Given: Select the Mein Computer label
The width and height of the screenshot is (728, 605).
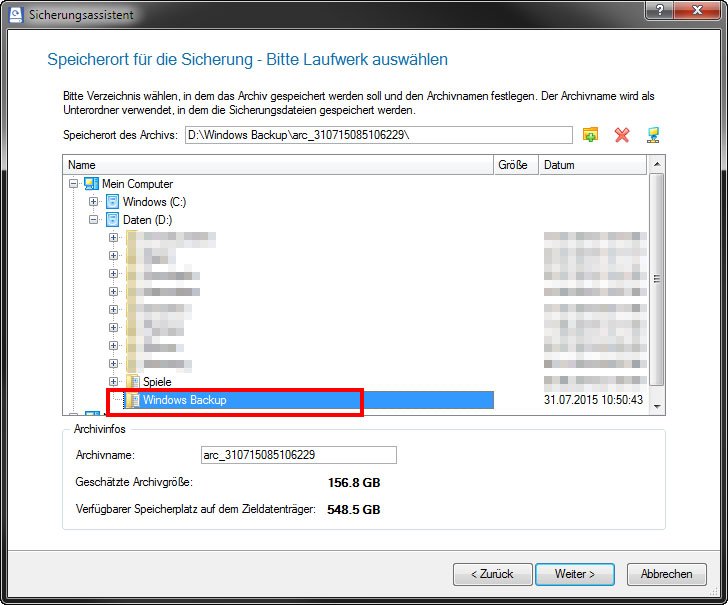Looking at the screenshot, I should point(137,184).
